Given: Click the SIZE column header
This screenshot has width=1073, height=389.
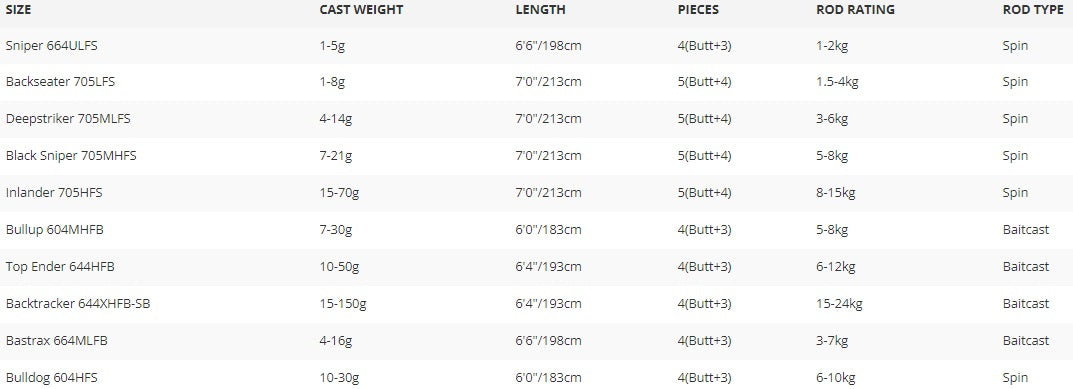Looking at the screenshot, I should pos(18,10).
